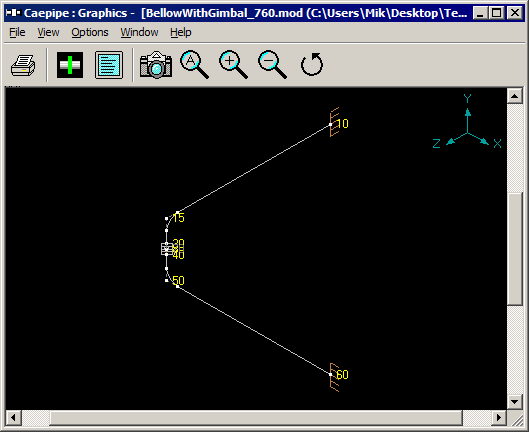Viewport: 529px width, 432px height.
Task: Click the Zoom Out magnifier
Action: click(273, 64)
